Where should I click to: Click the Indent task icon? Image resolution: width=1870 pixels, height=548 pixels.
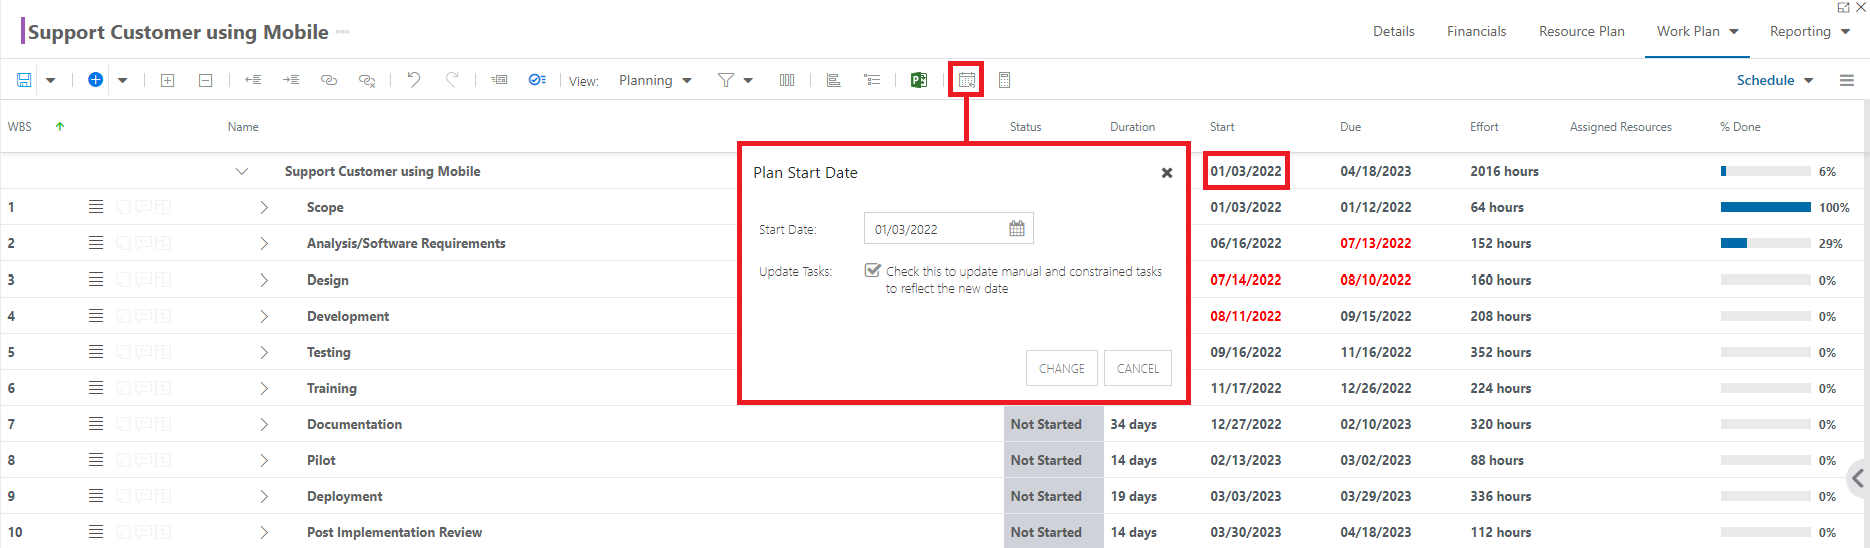[291, 80]
